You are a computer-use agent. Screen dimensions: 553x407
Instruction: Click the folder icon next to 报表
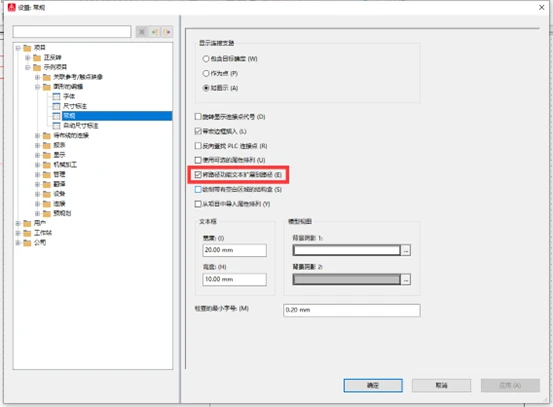pyautogui.click(x=47, y=145)
